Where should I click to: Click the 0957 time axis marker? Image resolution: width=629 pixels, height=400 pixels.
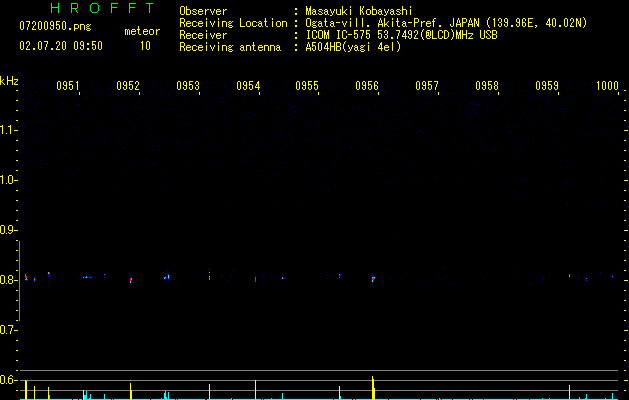427,86
